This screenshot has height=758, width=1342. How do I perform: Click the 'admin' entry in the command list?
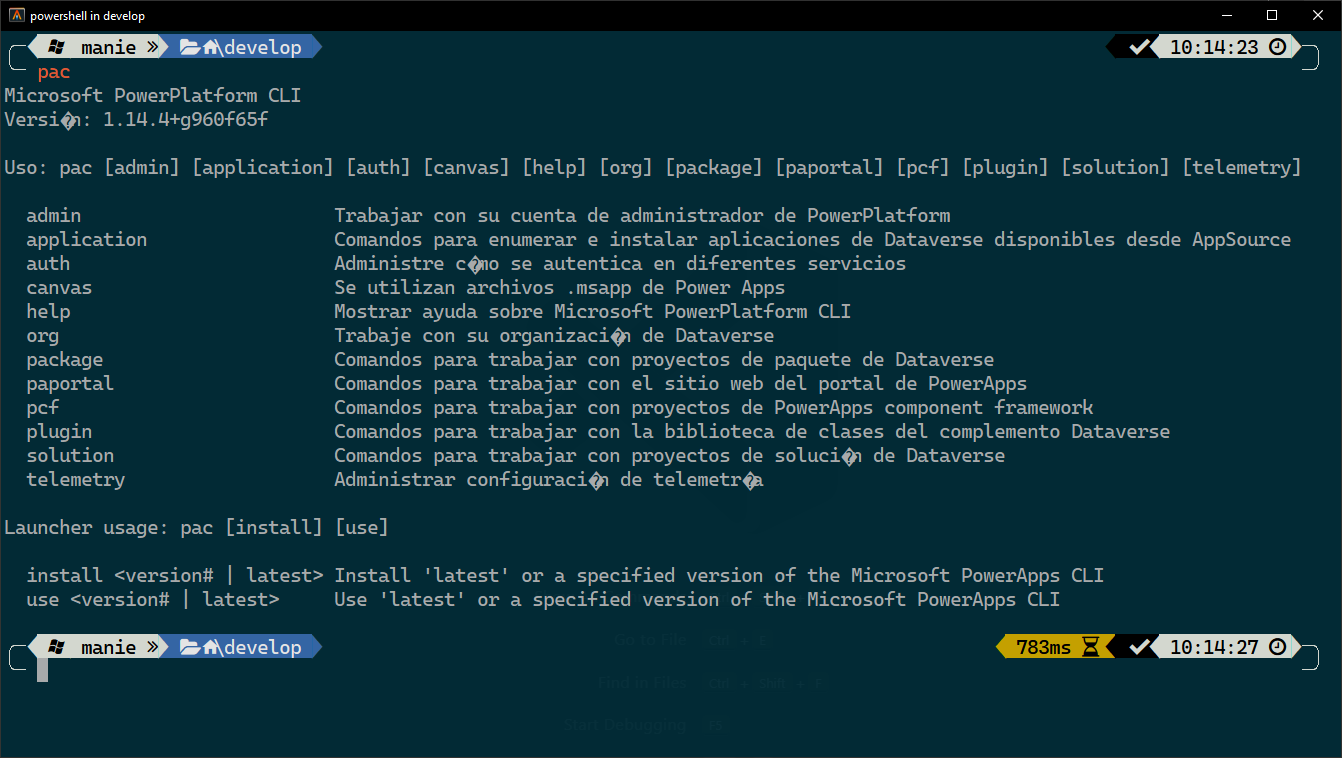tap(53, 215)
